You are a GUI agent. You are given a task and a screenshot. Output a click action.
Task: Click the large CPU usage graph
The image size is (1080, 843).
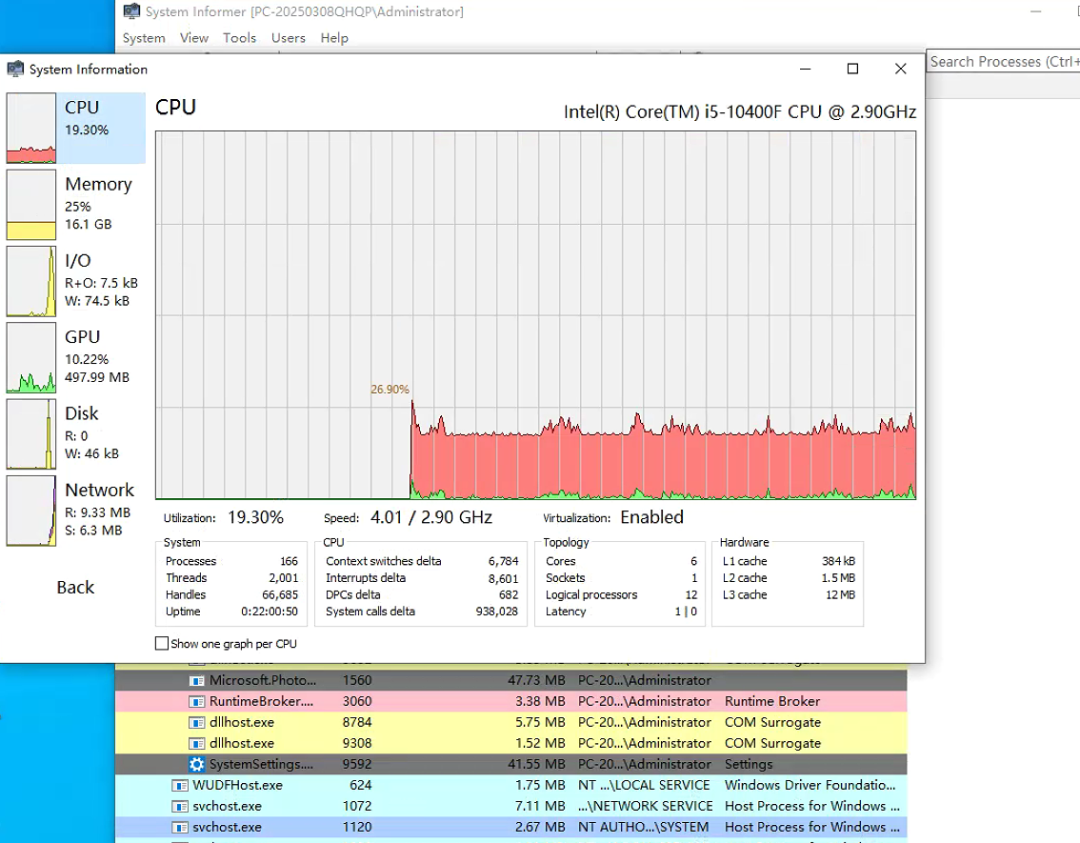point(535,315)
